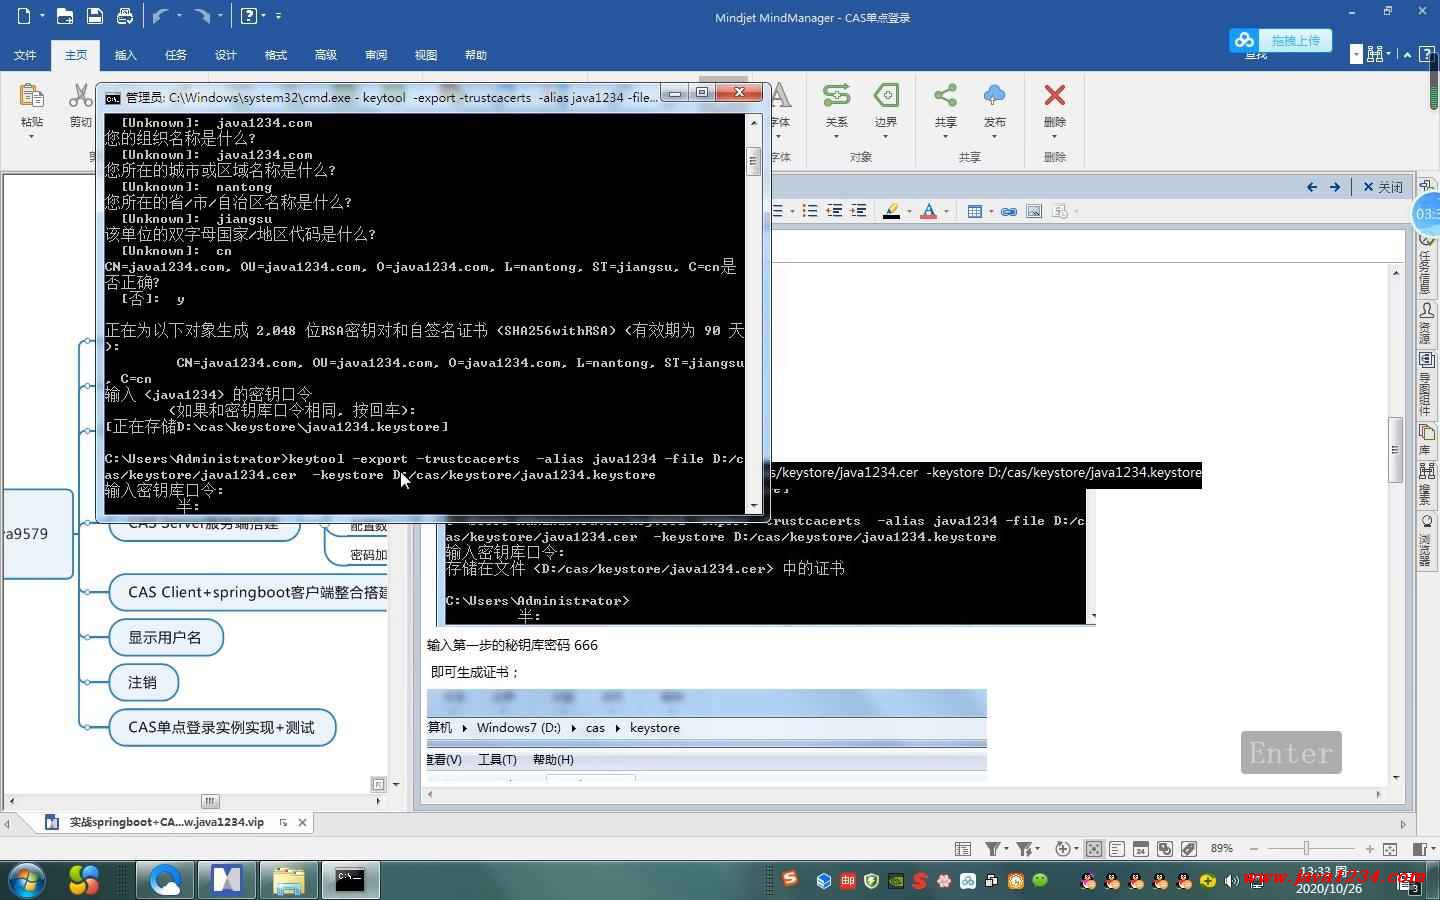Click the Undo arrow icon
The width and height of the screenshot is (1440, 900).
coord(160,16)
